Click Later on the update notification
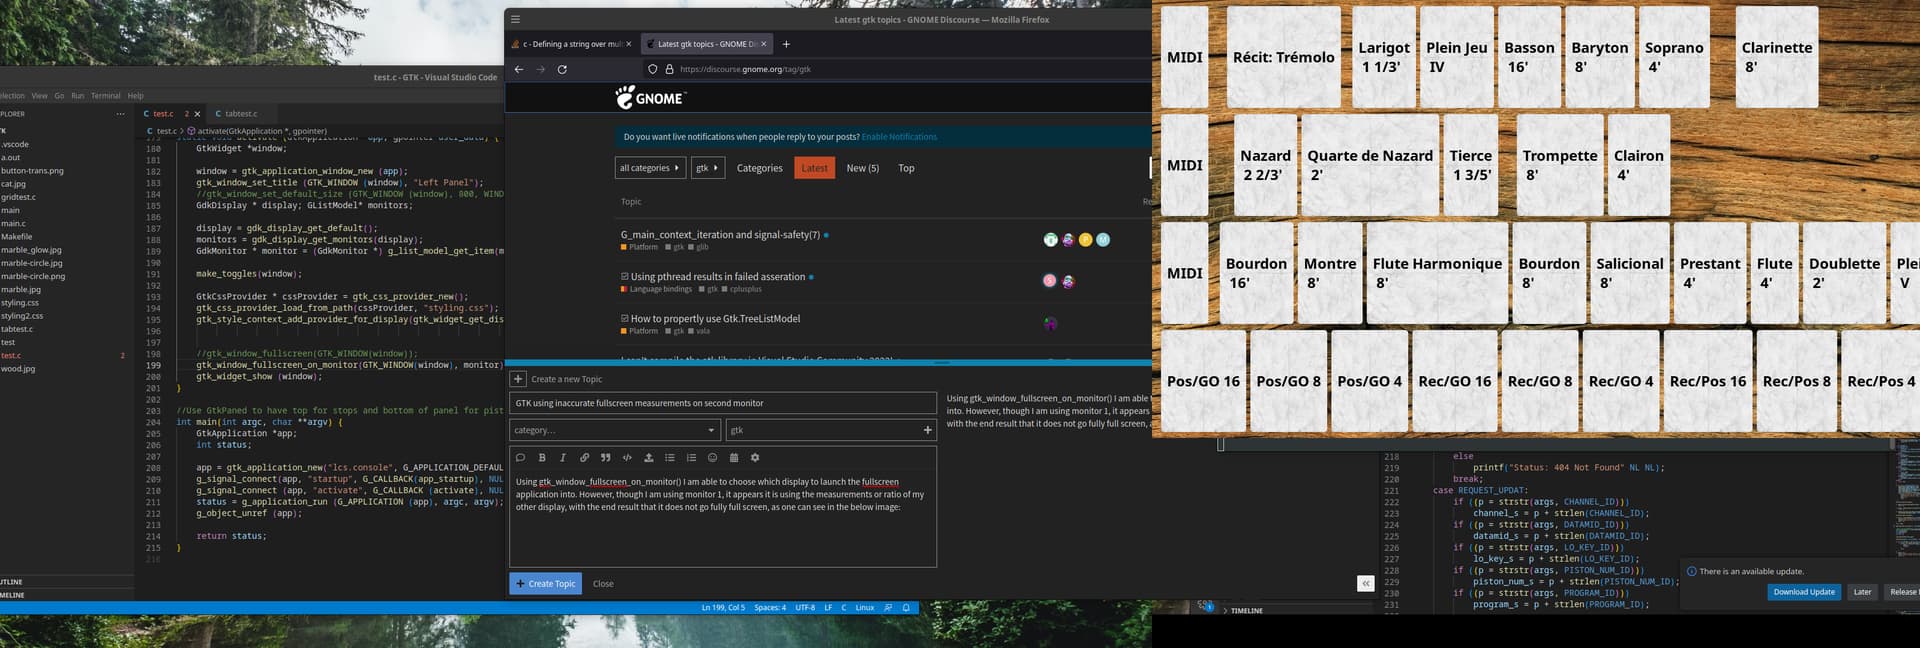This screenshot has width=1920, height=648. tap(1862, 592)
